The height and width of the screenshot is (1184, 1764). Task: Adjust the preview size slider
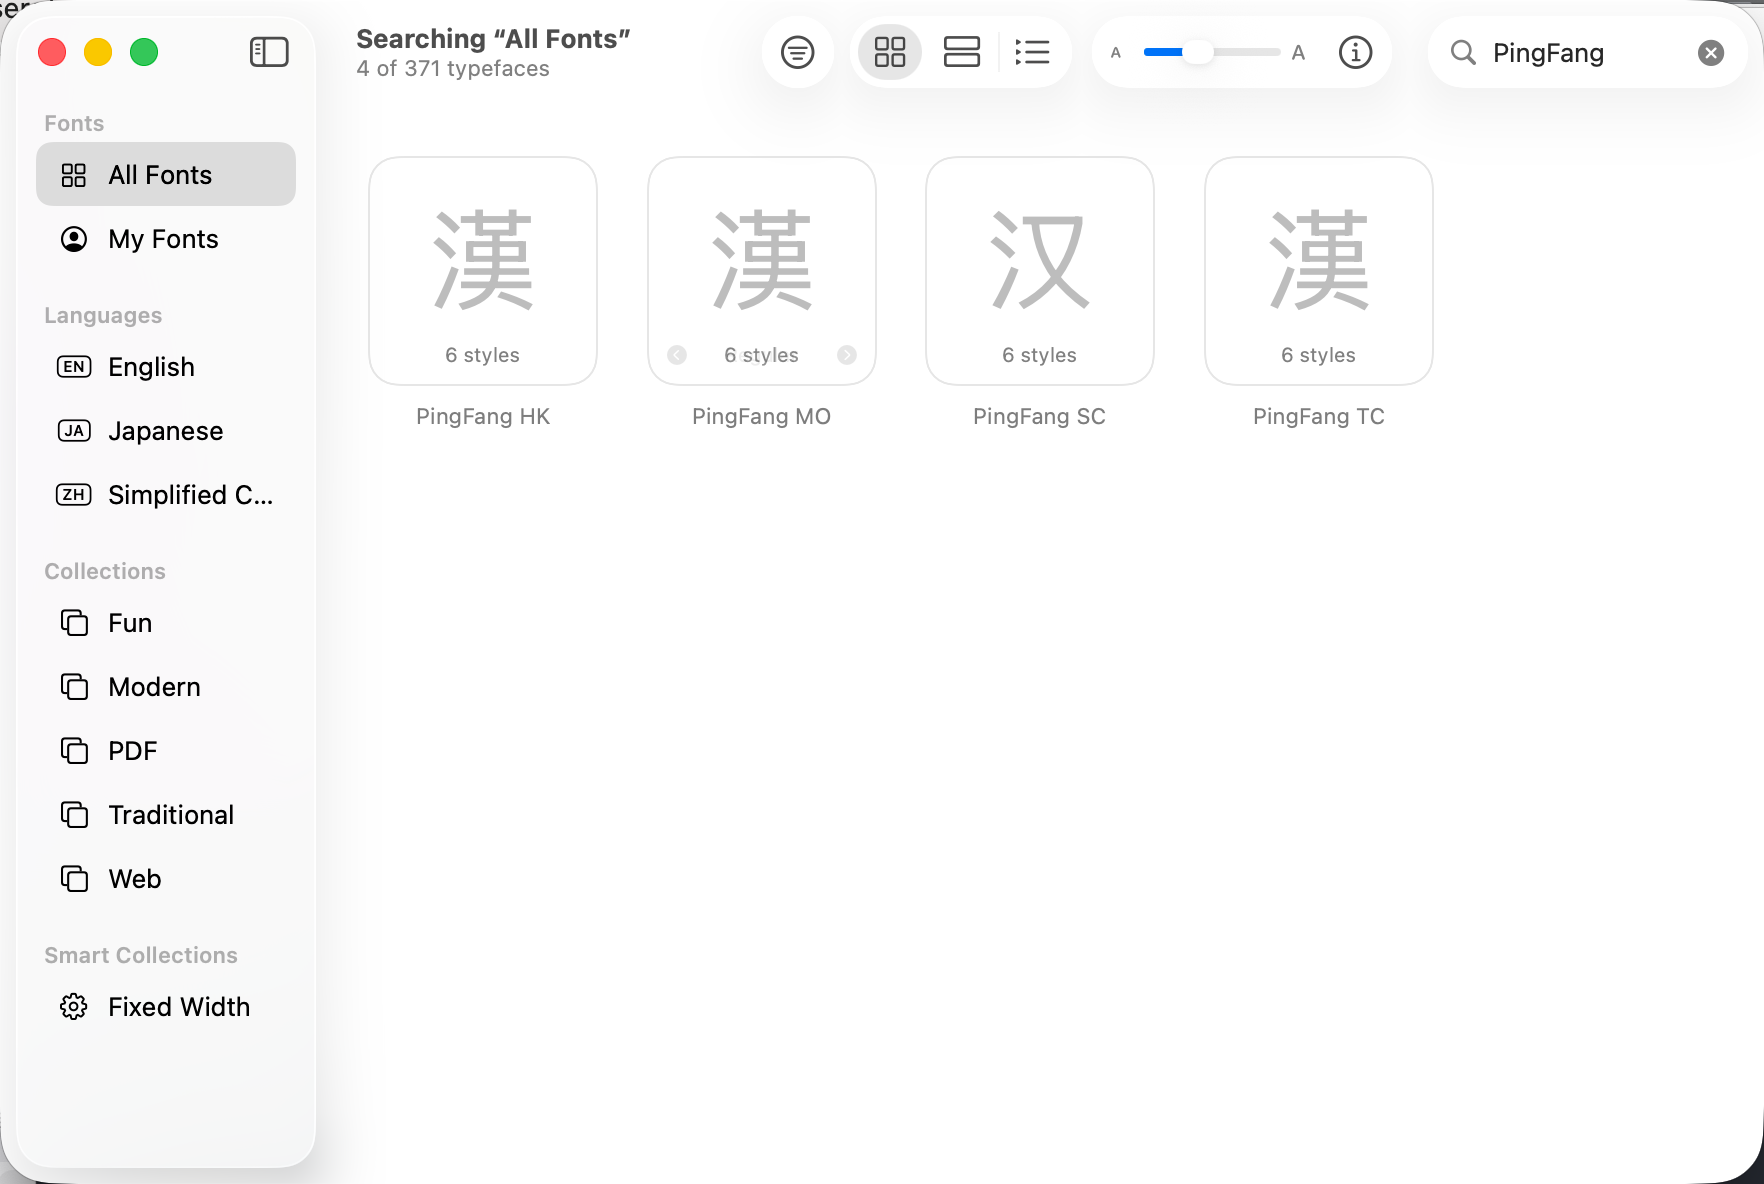(1212, 52)
